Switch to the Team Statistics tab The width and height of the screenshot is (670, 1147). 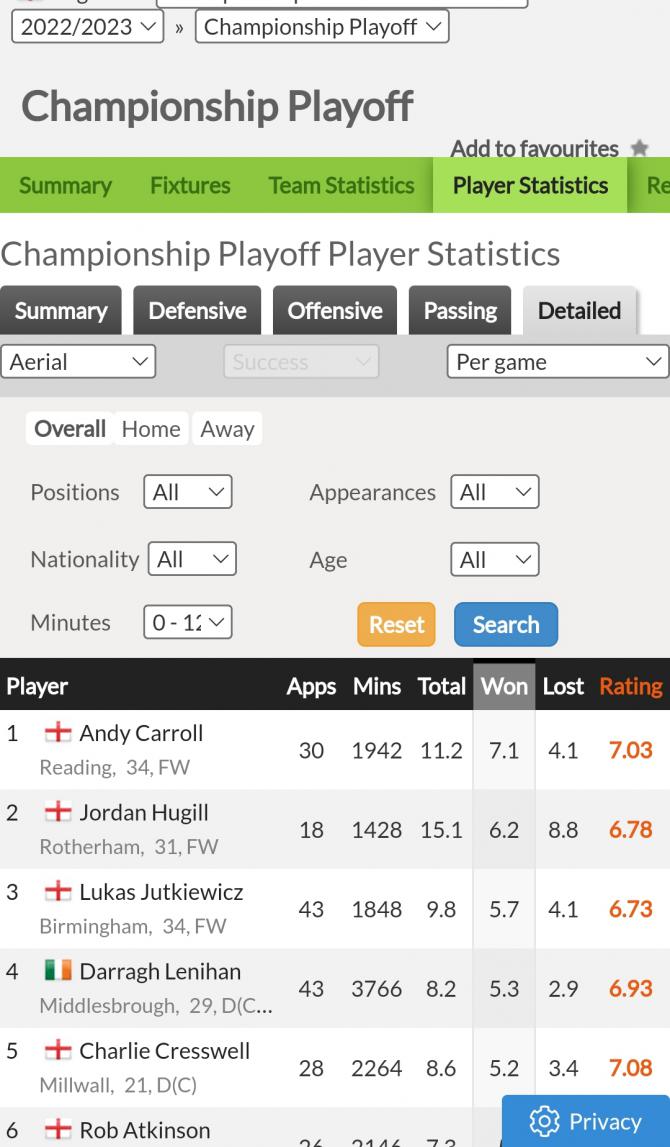click(341, 186)
